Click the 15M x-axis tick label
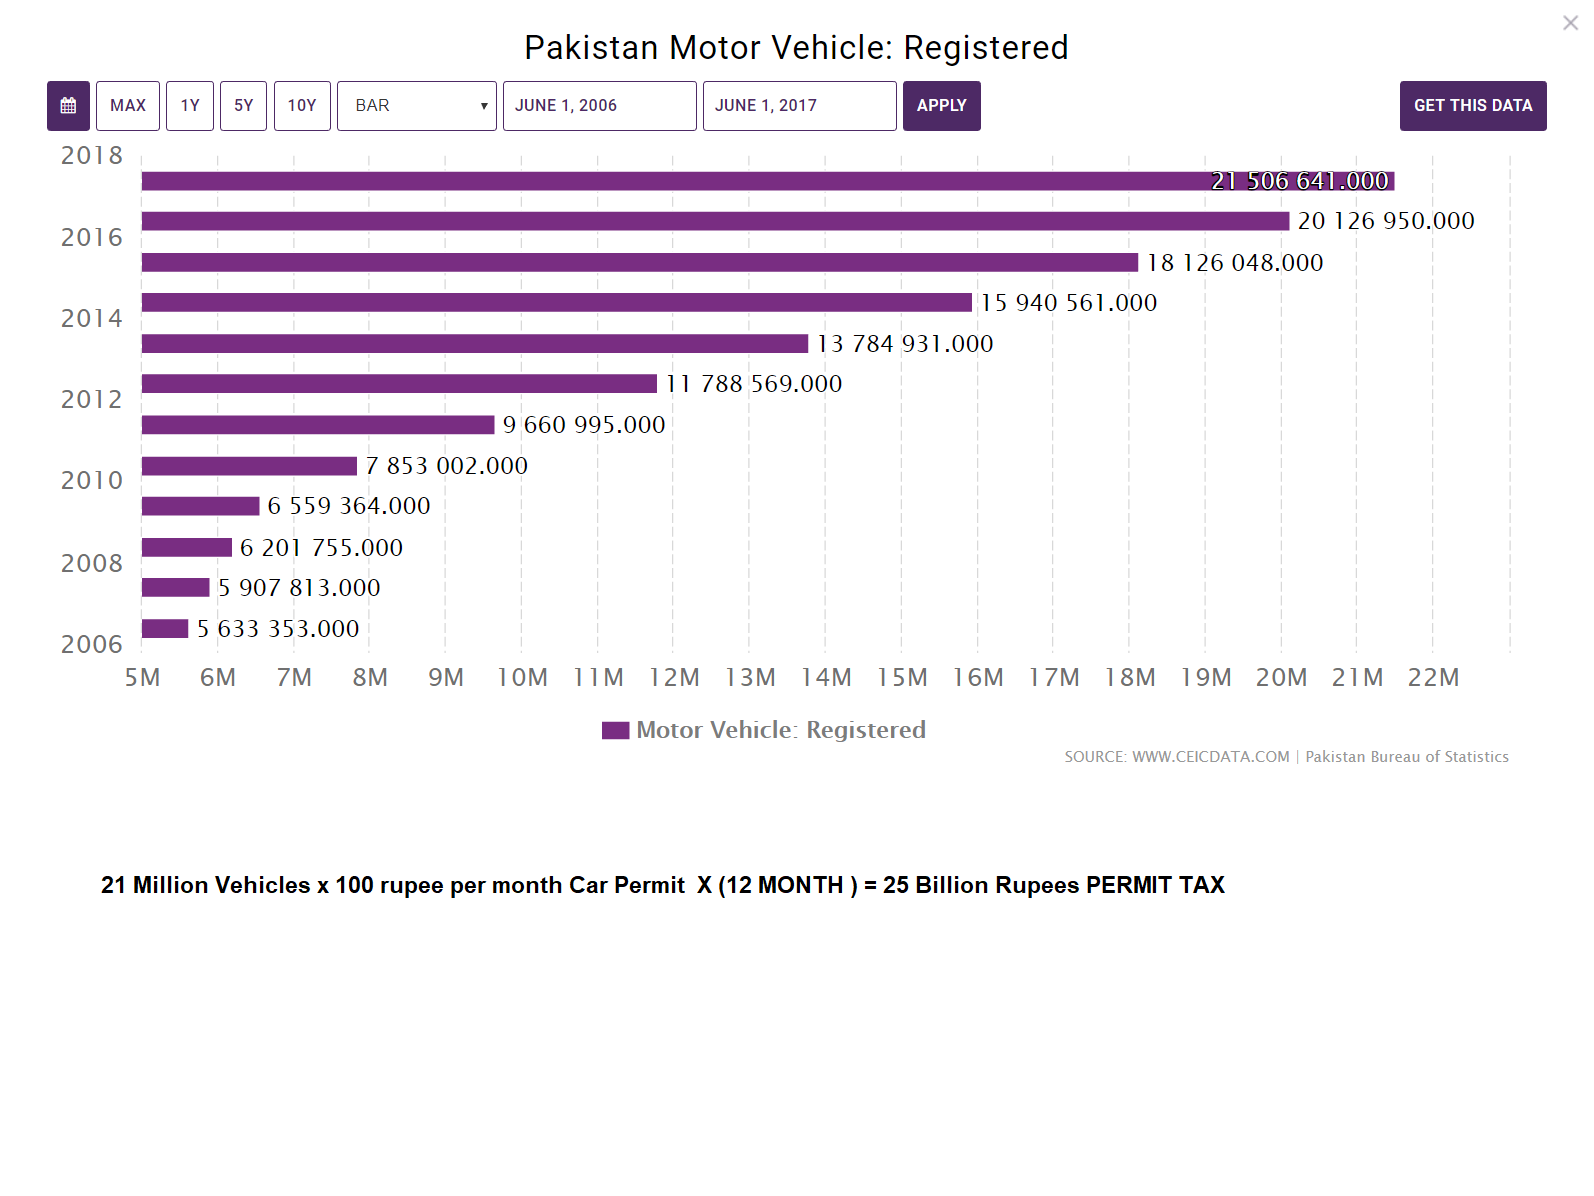The width and height of the screenshot is (1594, 1196). 902,678
